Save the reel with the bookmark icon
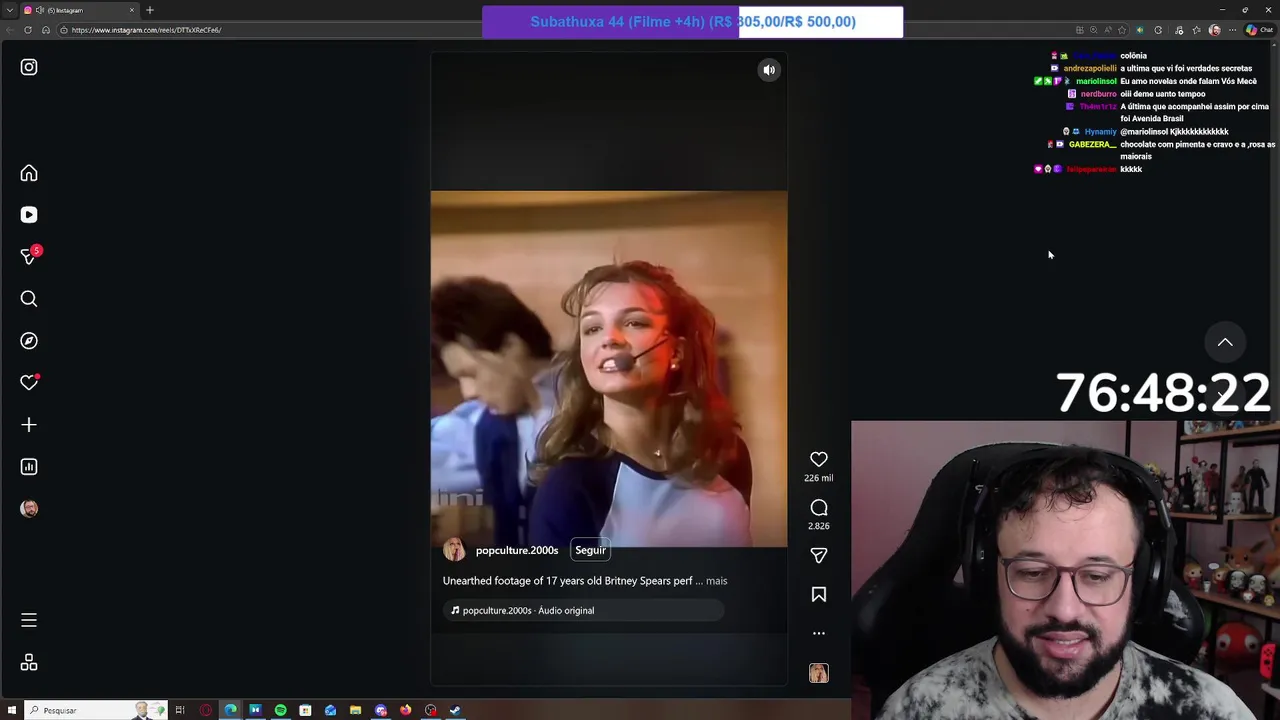The height and width of the screenshot is (720, 1280). 819,595
